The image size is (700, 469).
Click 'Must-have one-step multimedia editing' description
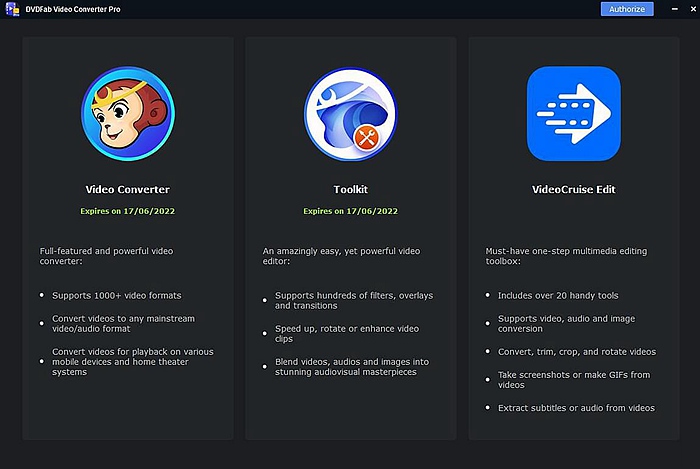(x=566, y=256)
